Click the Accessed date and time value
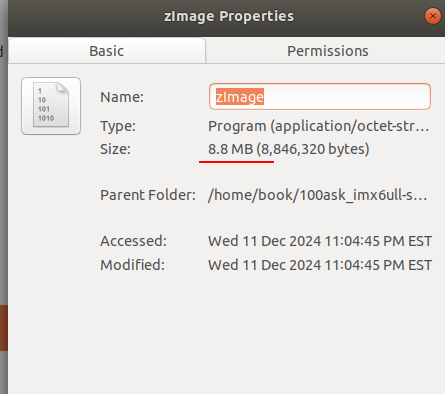 point(320,241)
